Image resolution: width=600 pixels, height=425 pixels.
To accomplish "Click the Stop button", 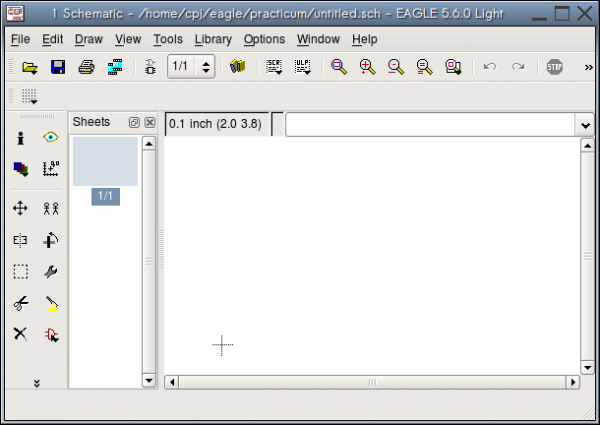I will (555, 67).
